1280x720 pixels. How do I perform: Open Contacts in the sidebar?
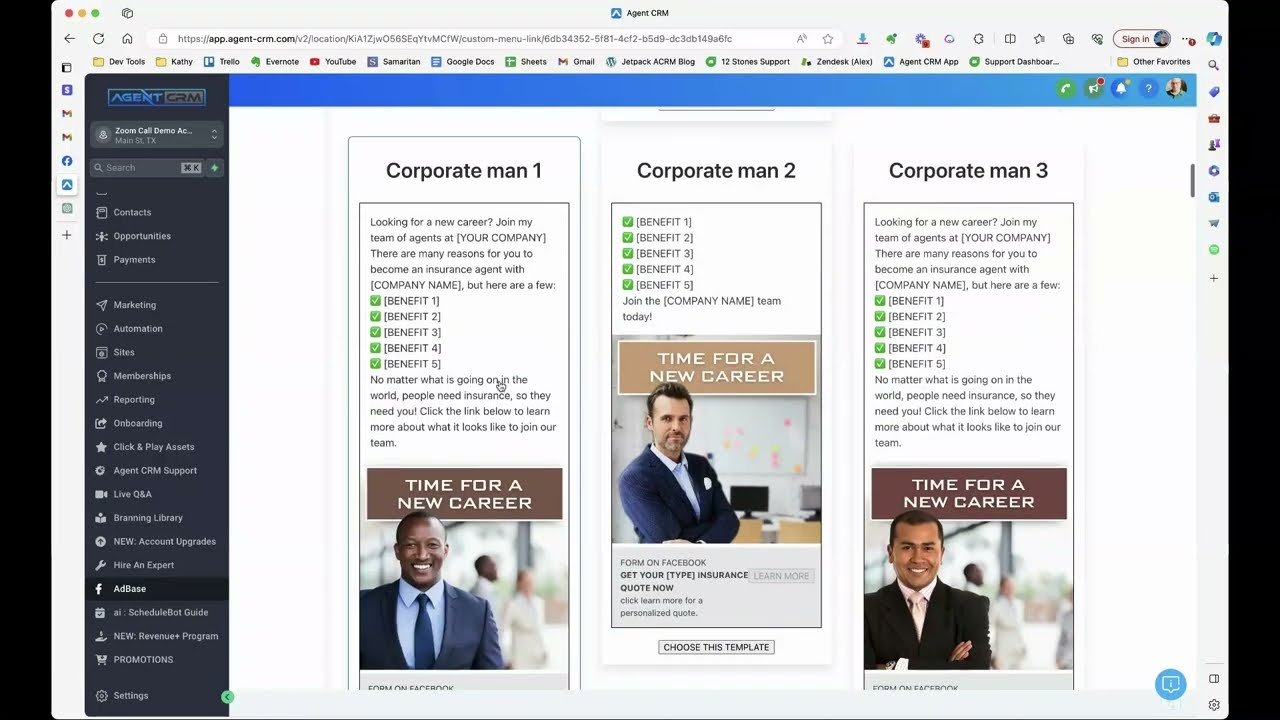pos(132,212)
